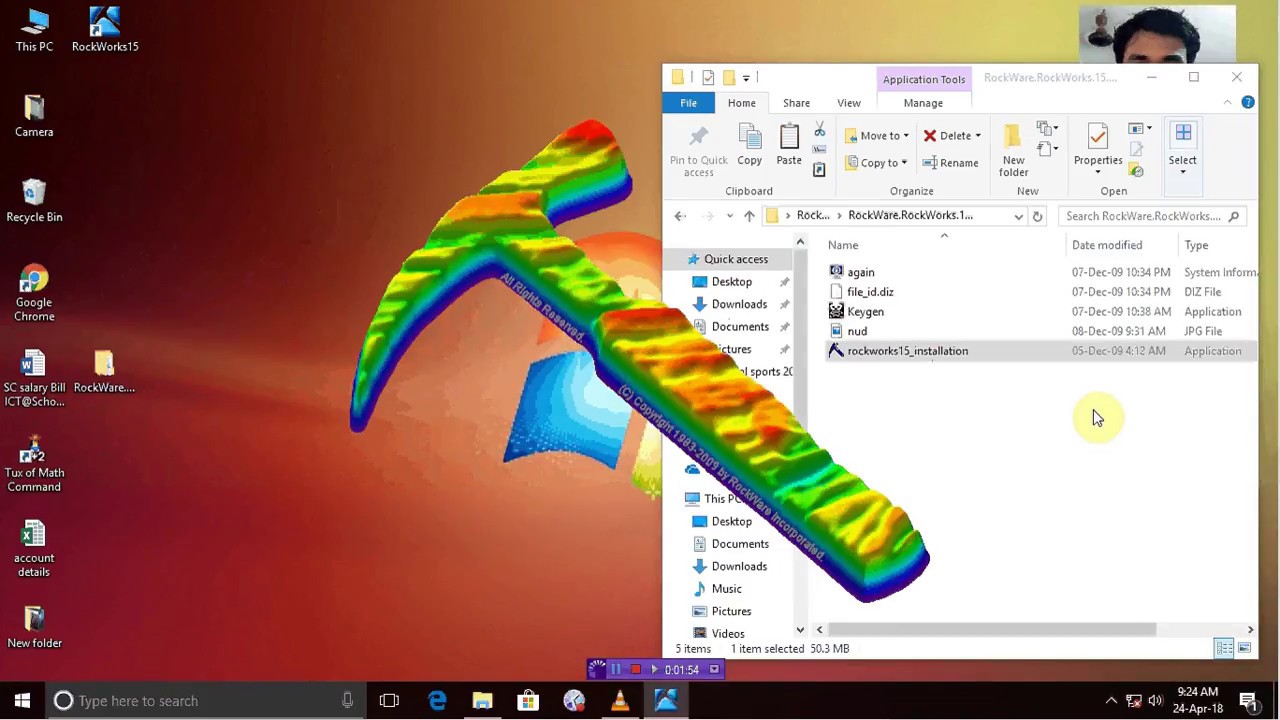Expand the Select dropdown in ribbon
Screen dimensions: 1280x720
point(1182,172)
